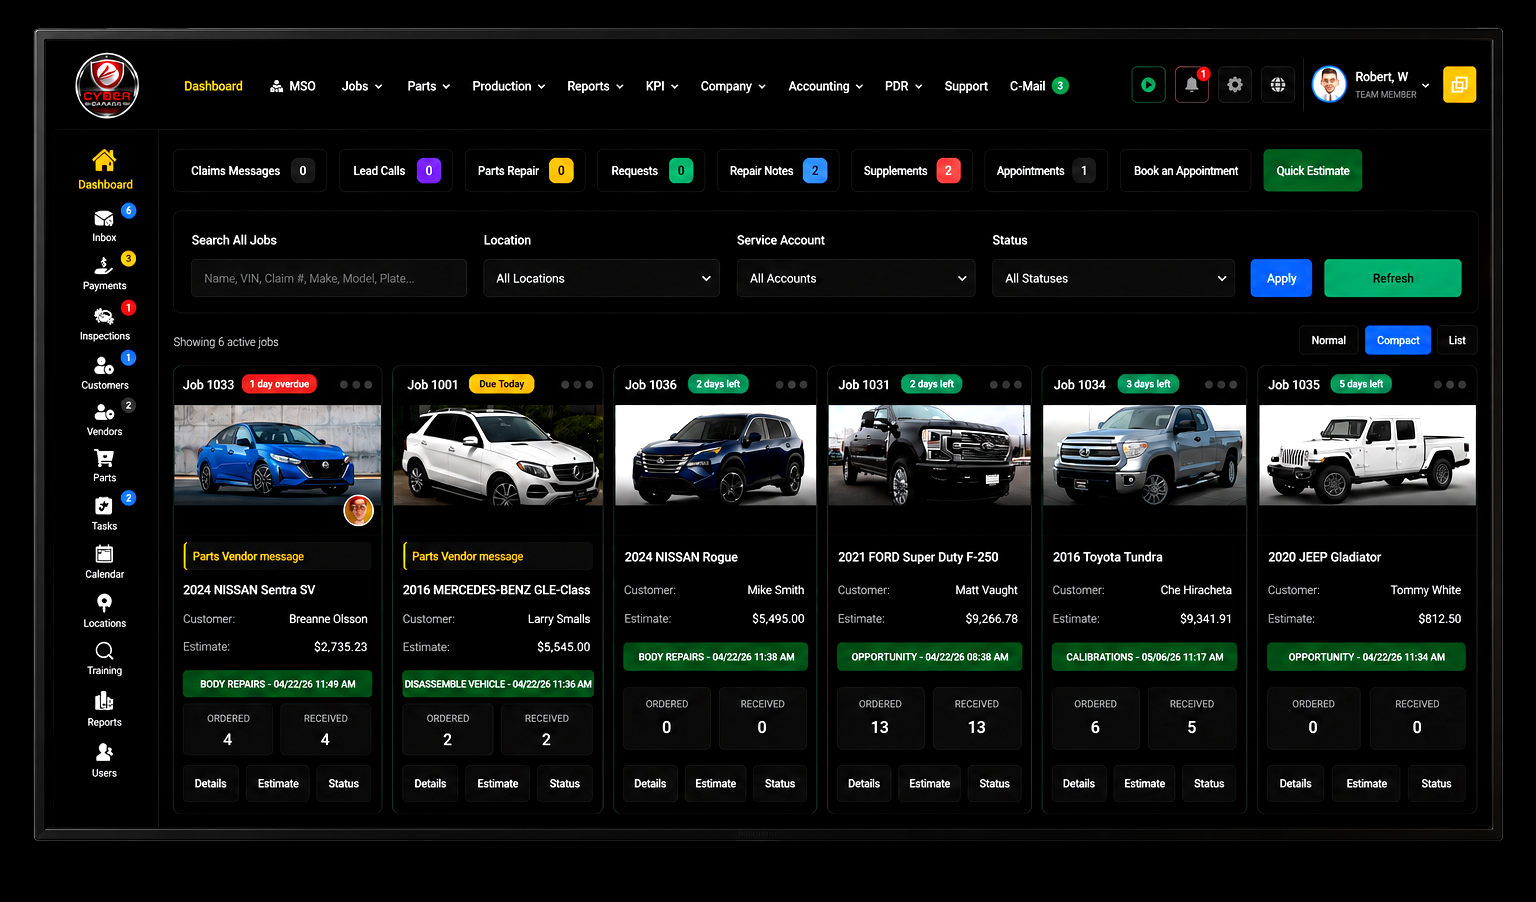The width and height of the screenshot is (1536, 902).
Task: Open C-Mail messages
Action: point(1039,86)
